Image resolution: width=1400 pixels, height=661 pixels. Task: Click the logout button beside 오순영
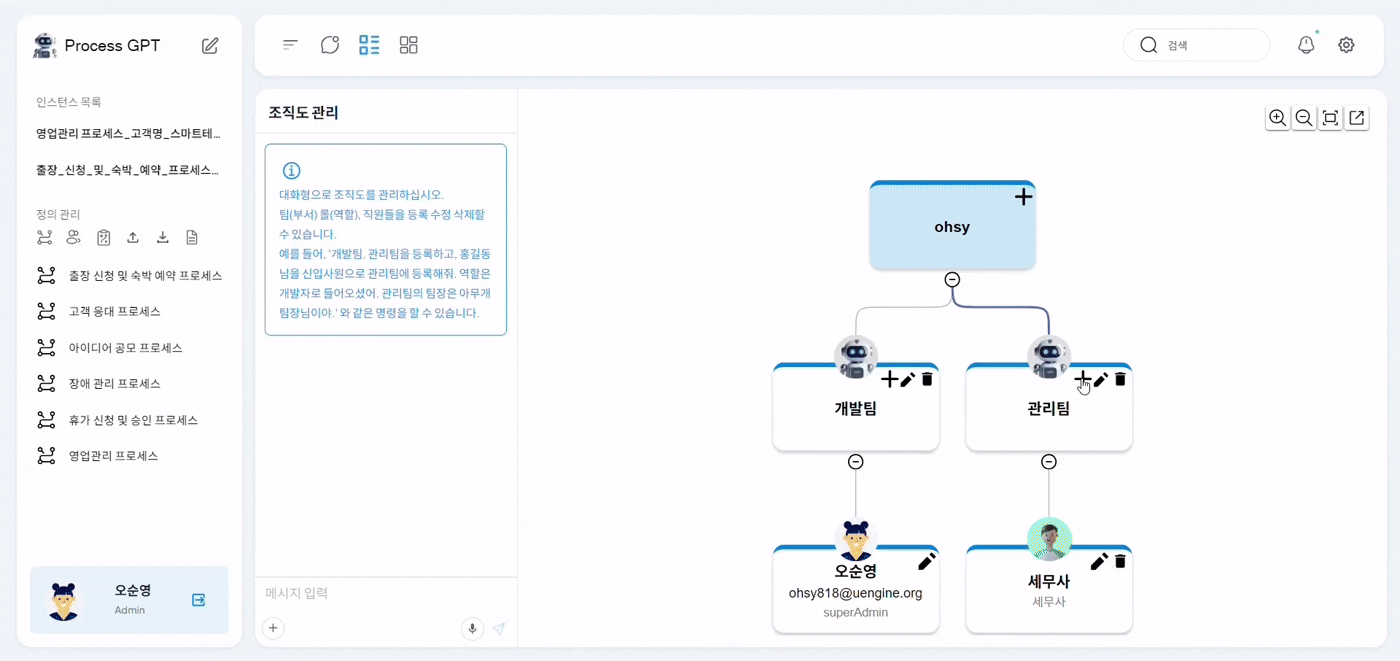[x=198, y=600]
